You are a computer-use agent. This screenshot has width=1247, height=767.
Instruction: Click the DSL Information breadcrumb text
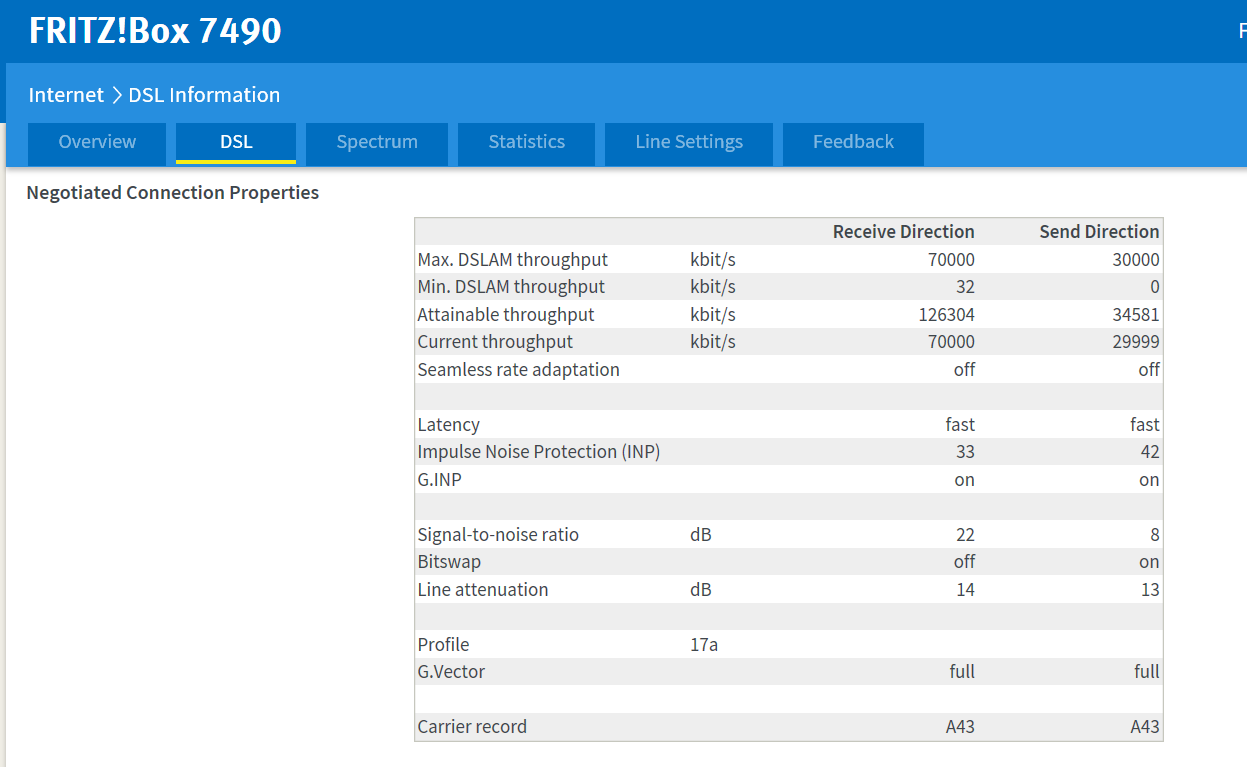204,95
